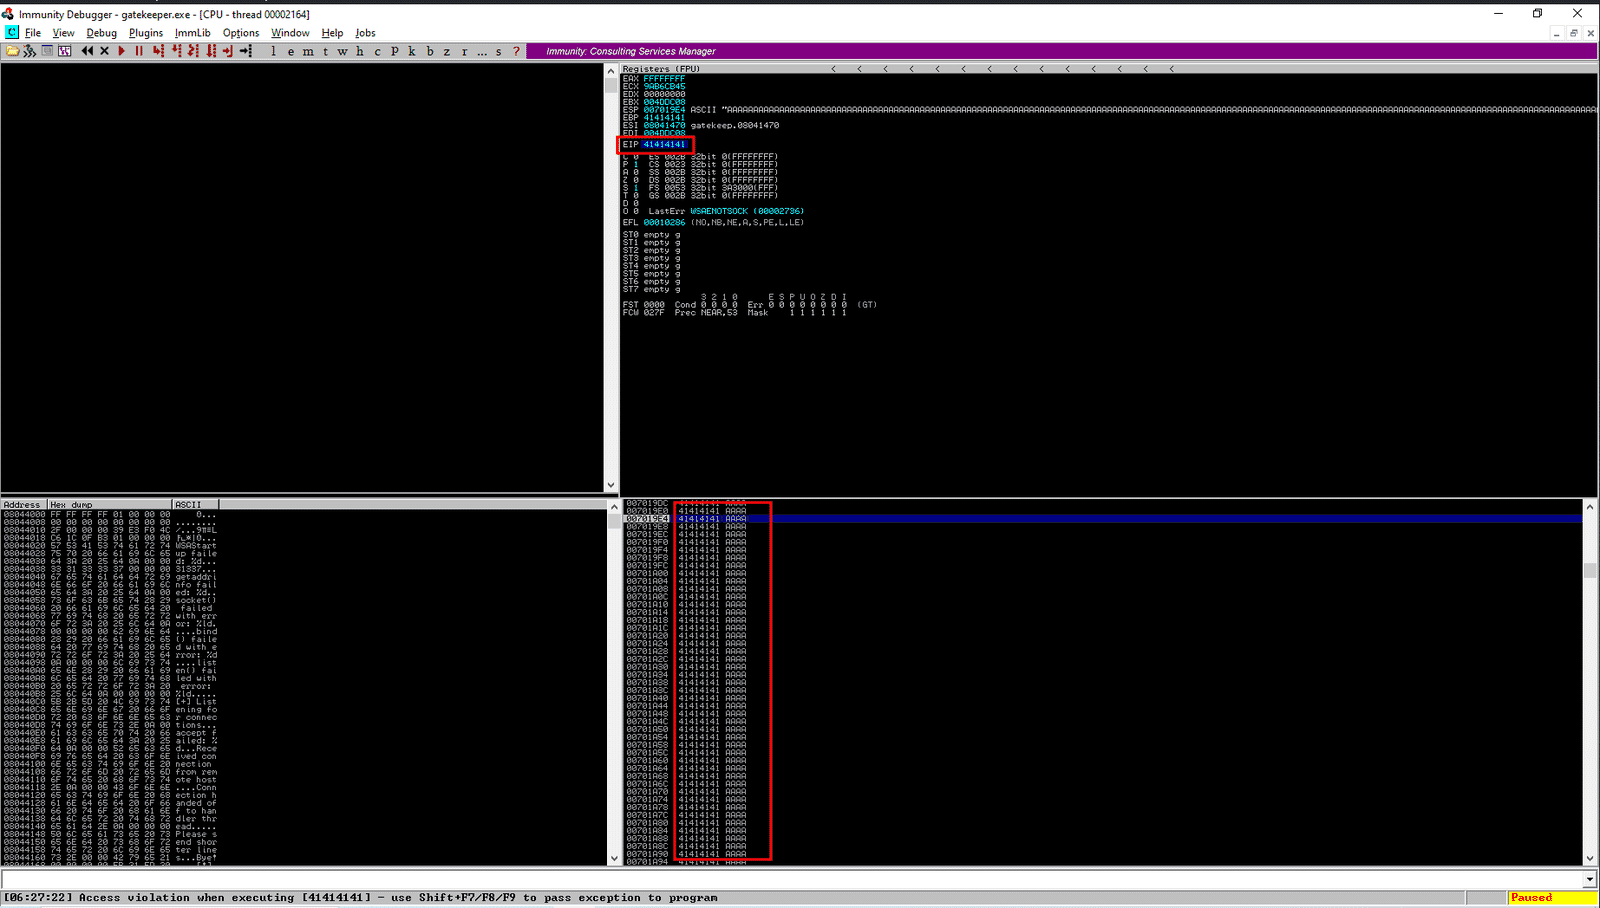Image resolution: width=1600 pixels, height=908 pixels.
Task: Click the attach to process toolbar icon
Action: 29,51
